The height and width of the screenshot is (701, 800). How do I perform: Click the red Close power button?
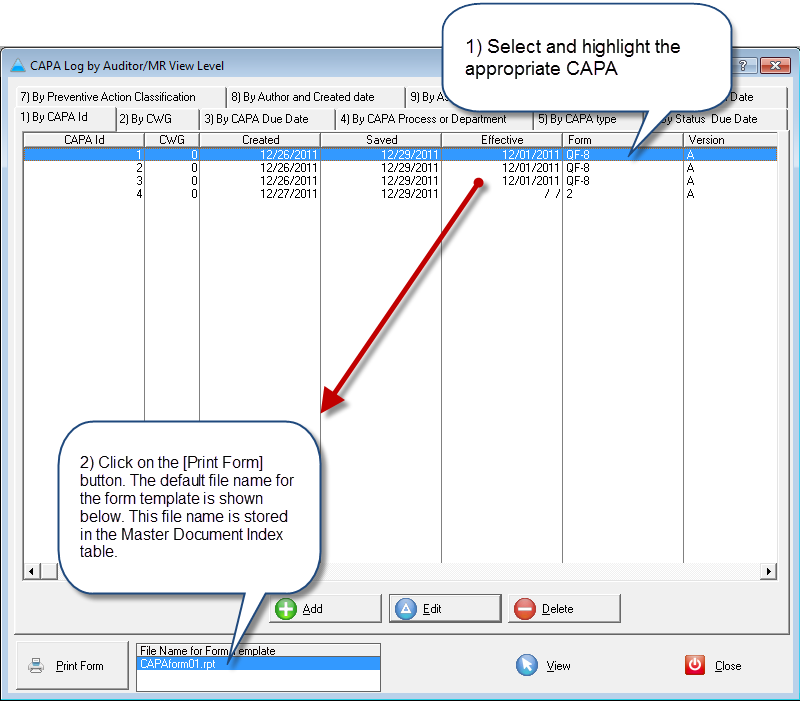coord(714,666)
